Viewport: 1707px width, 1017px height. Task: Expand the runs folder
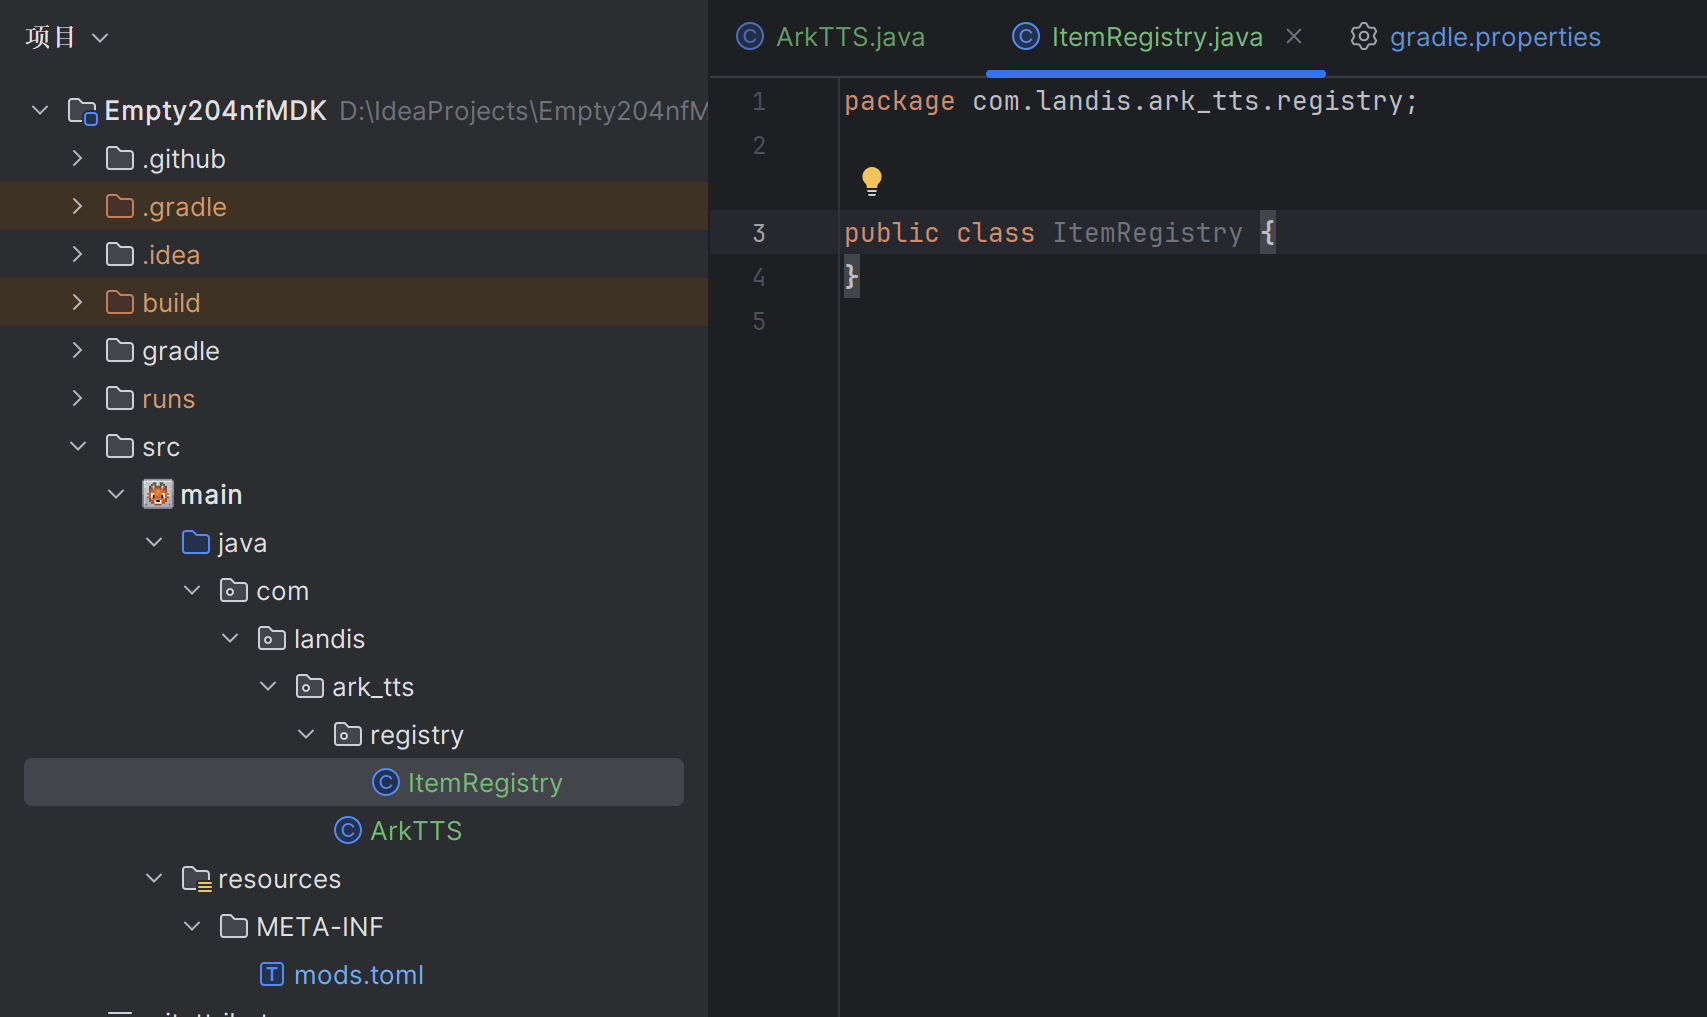pyautogui.click(x=78, y=398)
